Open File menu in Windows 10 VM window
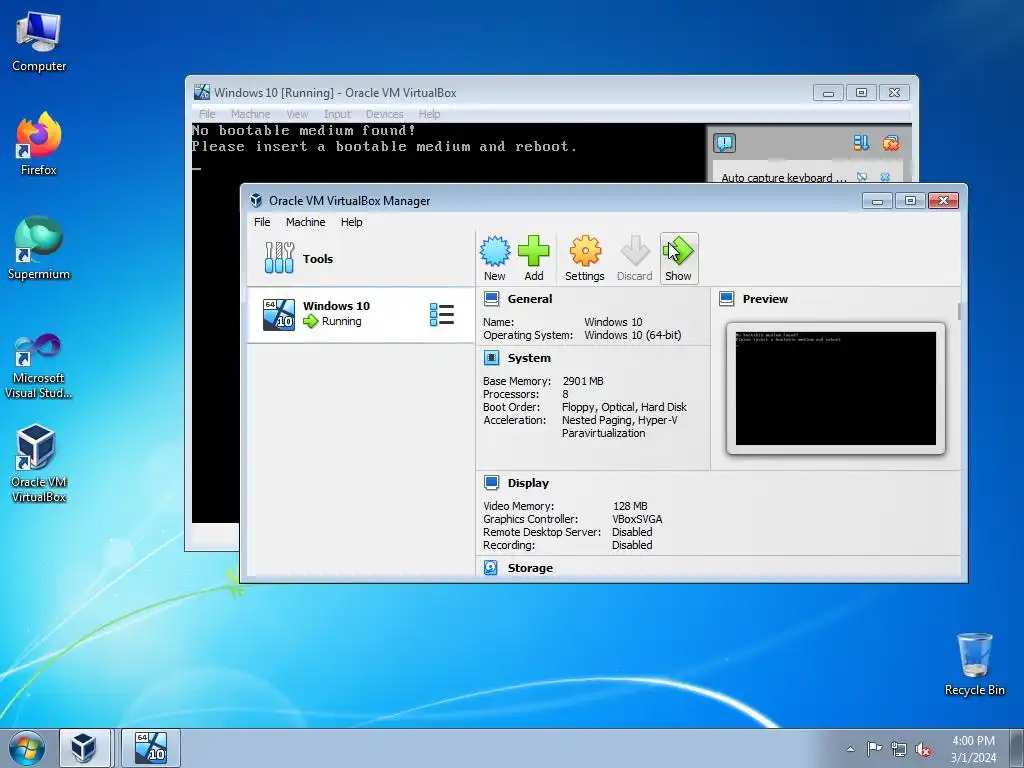Viewport: 1024px width, 768px height. (x=207, y=114)
